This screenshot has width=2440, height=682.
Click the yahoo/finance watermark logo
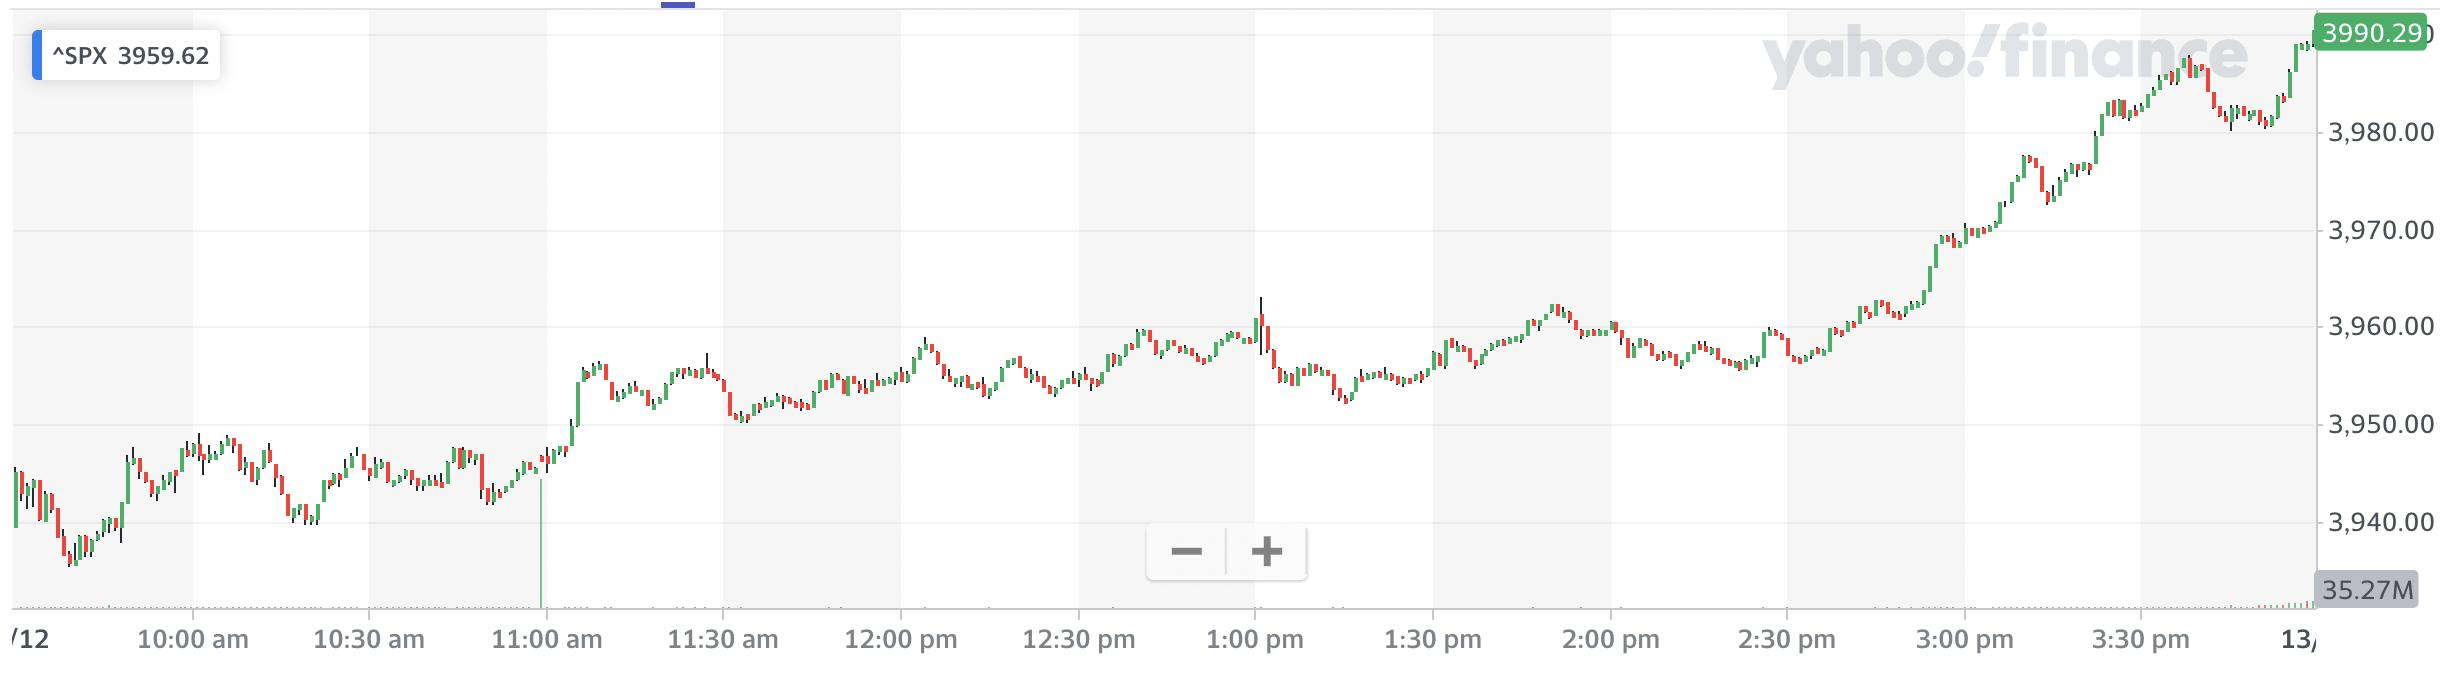2004,57
